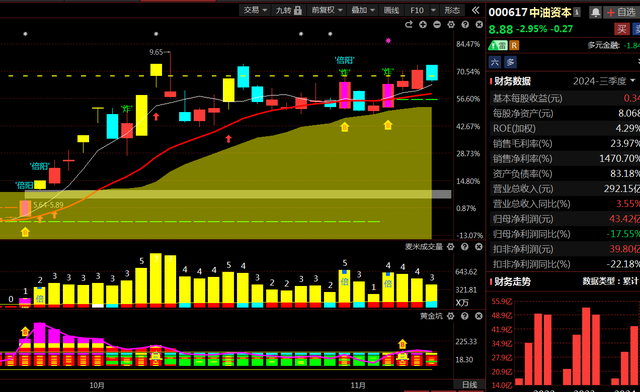Screen dimensions: 640x392
Task: Click the 8.88 current price
Action: pyautogui.click(x=500, y=29)
